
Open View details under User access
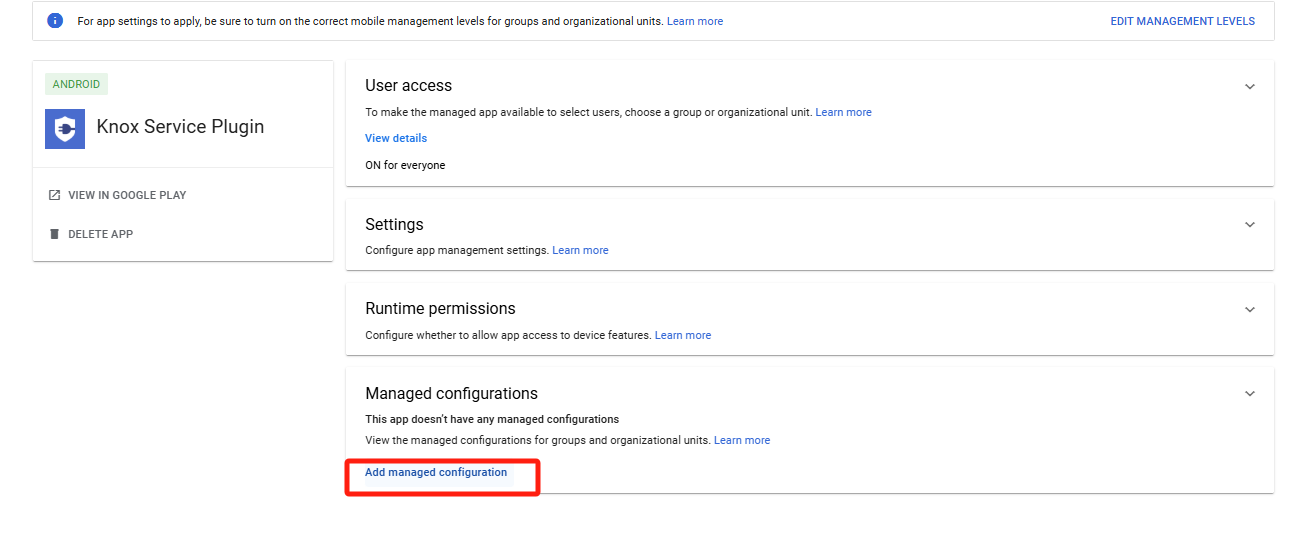click(396, 138)
